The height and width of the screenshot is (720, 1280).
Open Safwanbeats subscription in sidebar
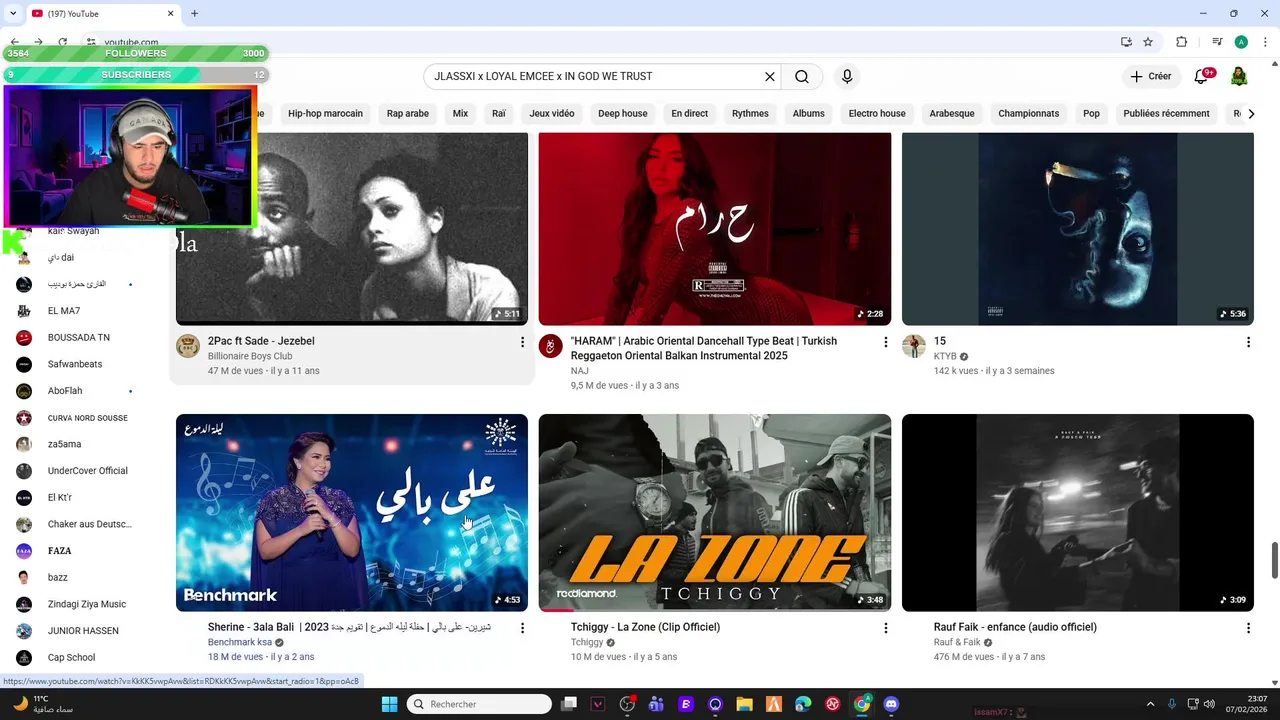75,364
